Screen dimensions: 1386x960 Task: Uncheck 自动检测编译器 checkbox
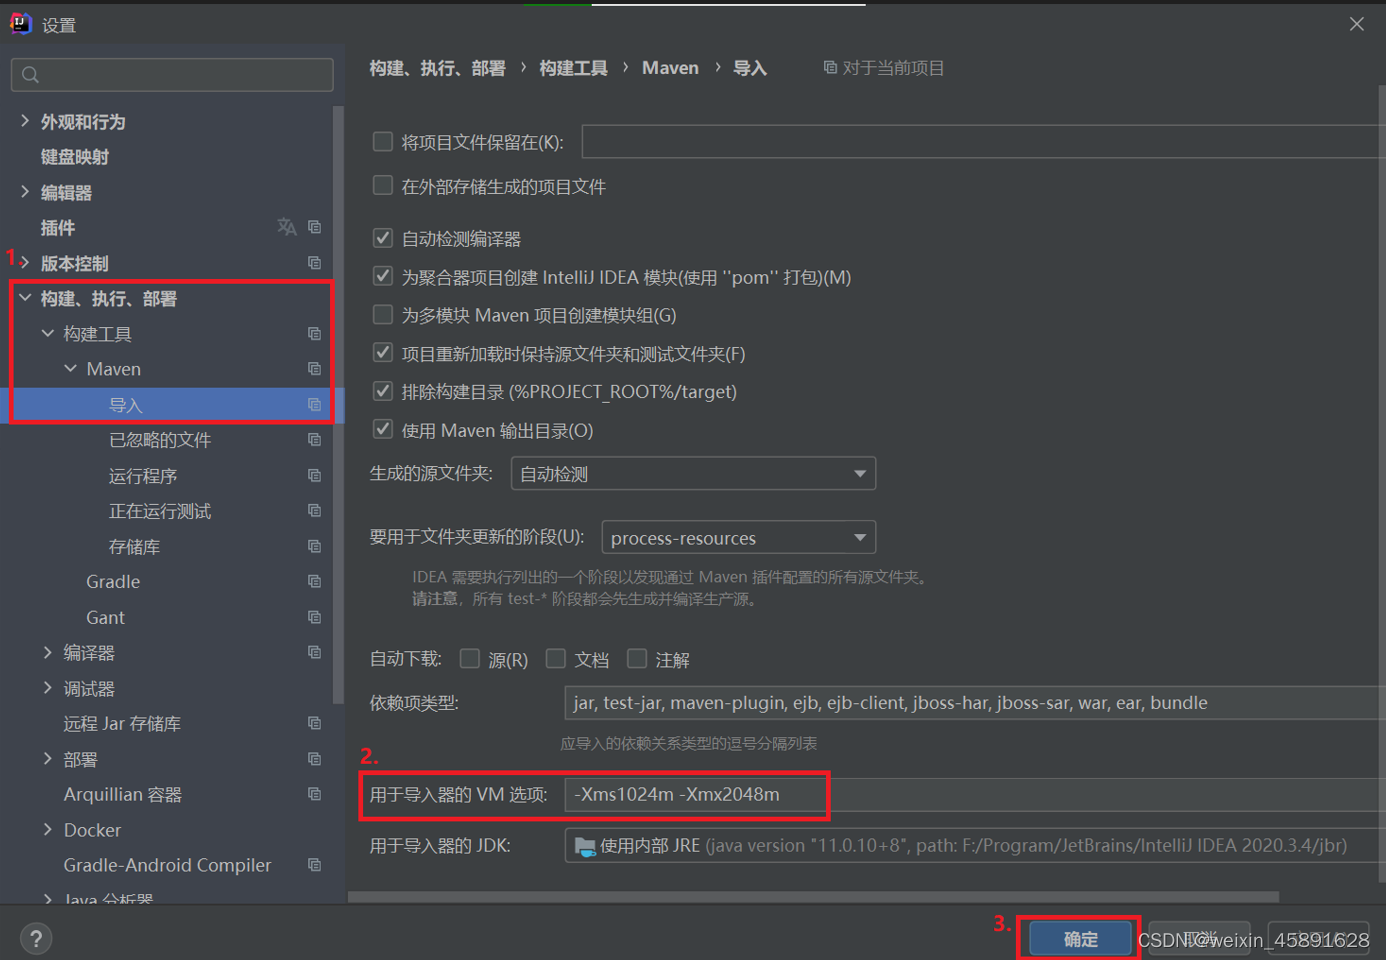382,238
